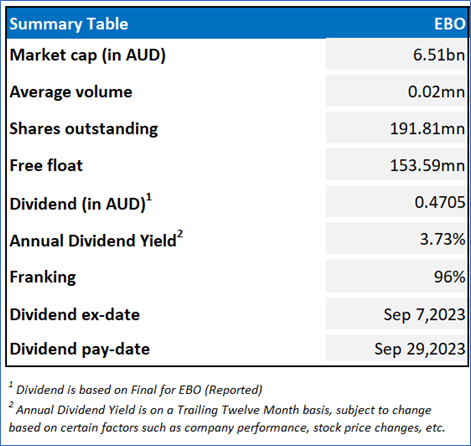The height and width of the screenshot is (446, 471).
Task: Click the Annual Dividend Yield label
Action: tap(96, 239)
